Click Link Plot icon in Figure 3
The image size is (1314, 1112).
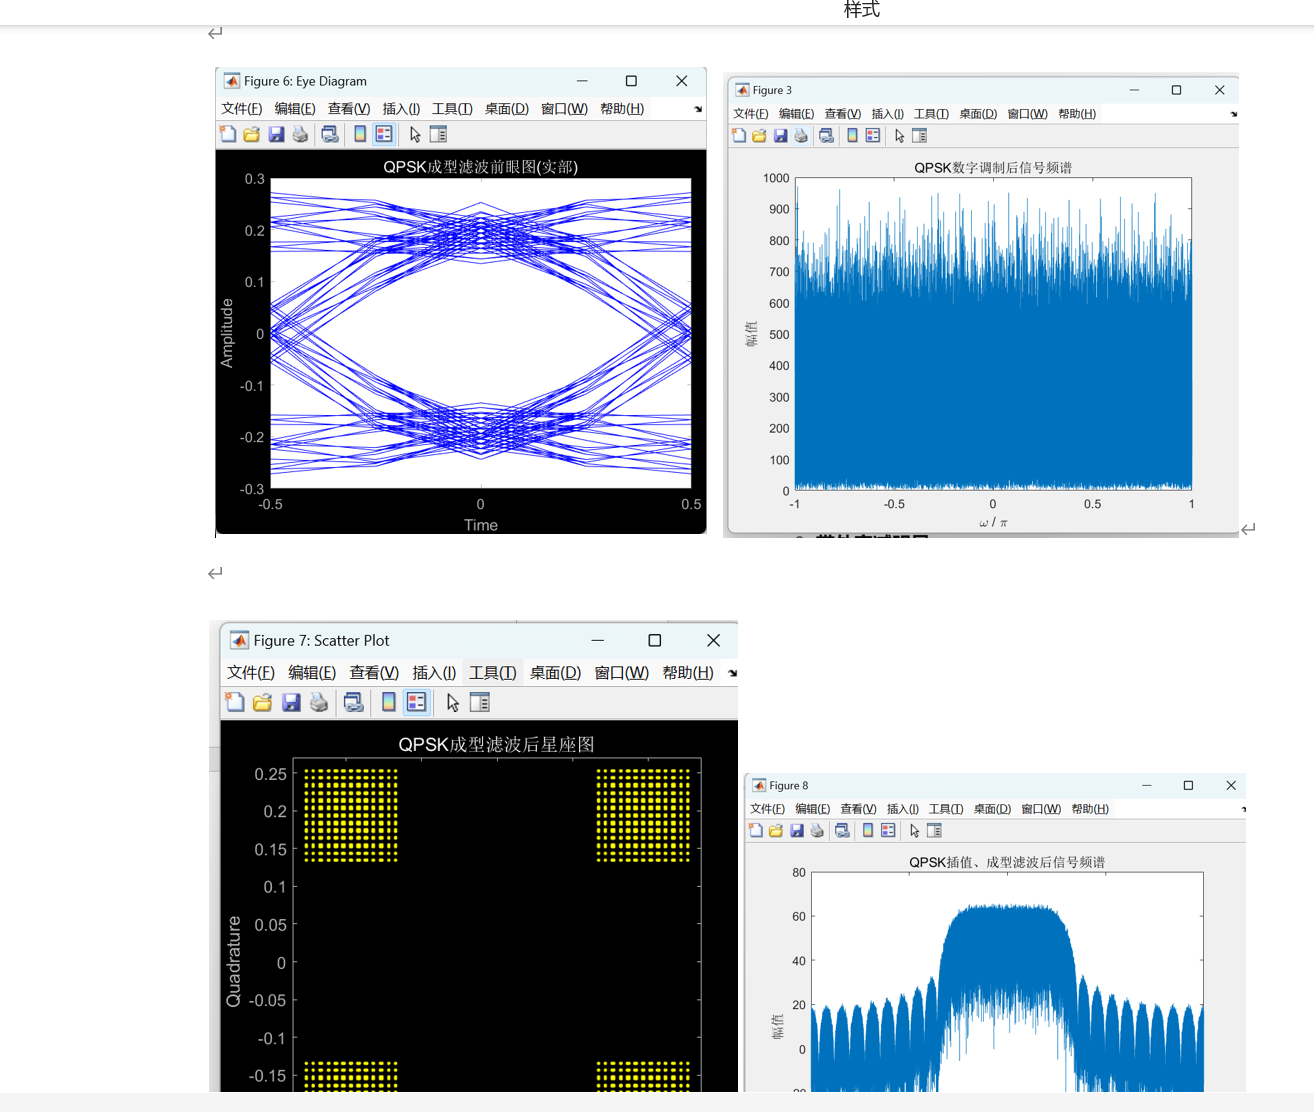[826, 136]
